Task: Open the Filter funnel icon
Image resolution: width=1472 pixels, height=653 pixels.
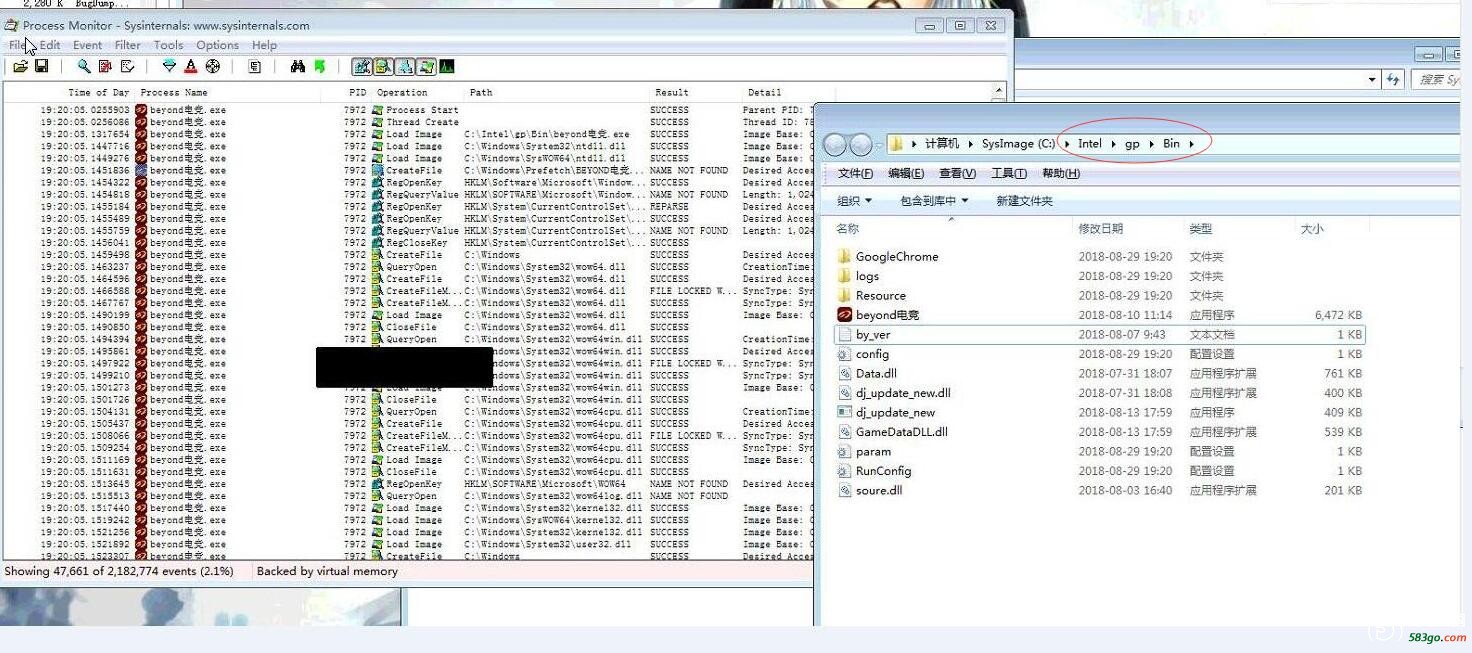Action: [x=169, y=67]
